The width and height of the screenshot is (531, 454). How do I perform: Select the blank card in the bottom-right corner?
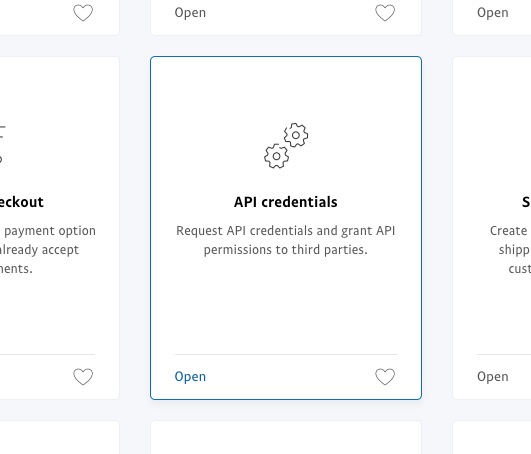tap(492, 437)
